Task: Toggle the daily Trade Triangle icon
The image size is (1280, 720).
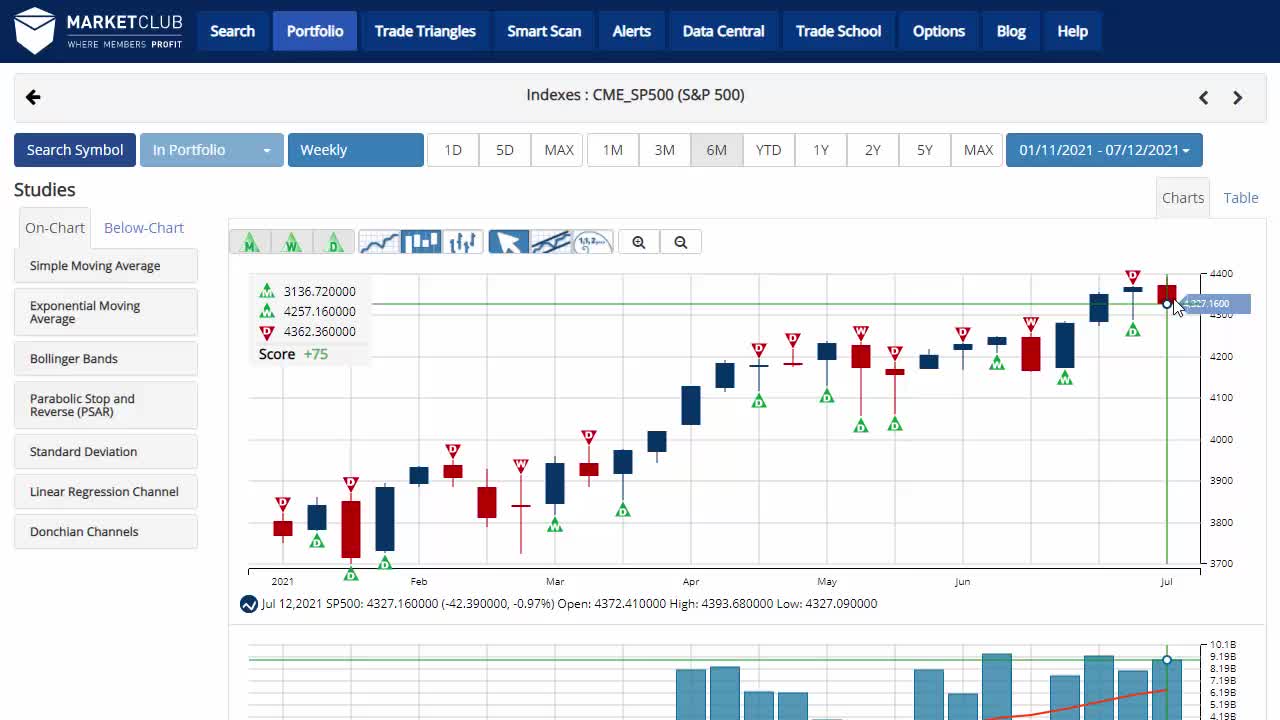Action: pyautogui.click(x=334, y=242)
